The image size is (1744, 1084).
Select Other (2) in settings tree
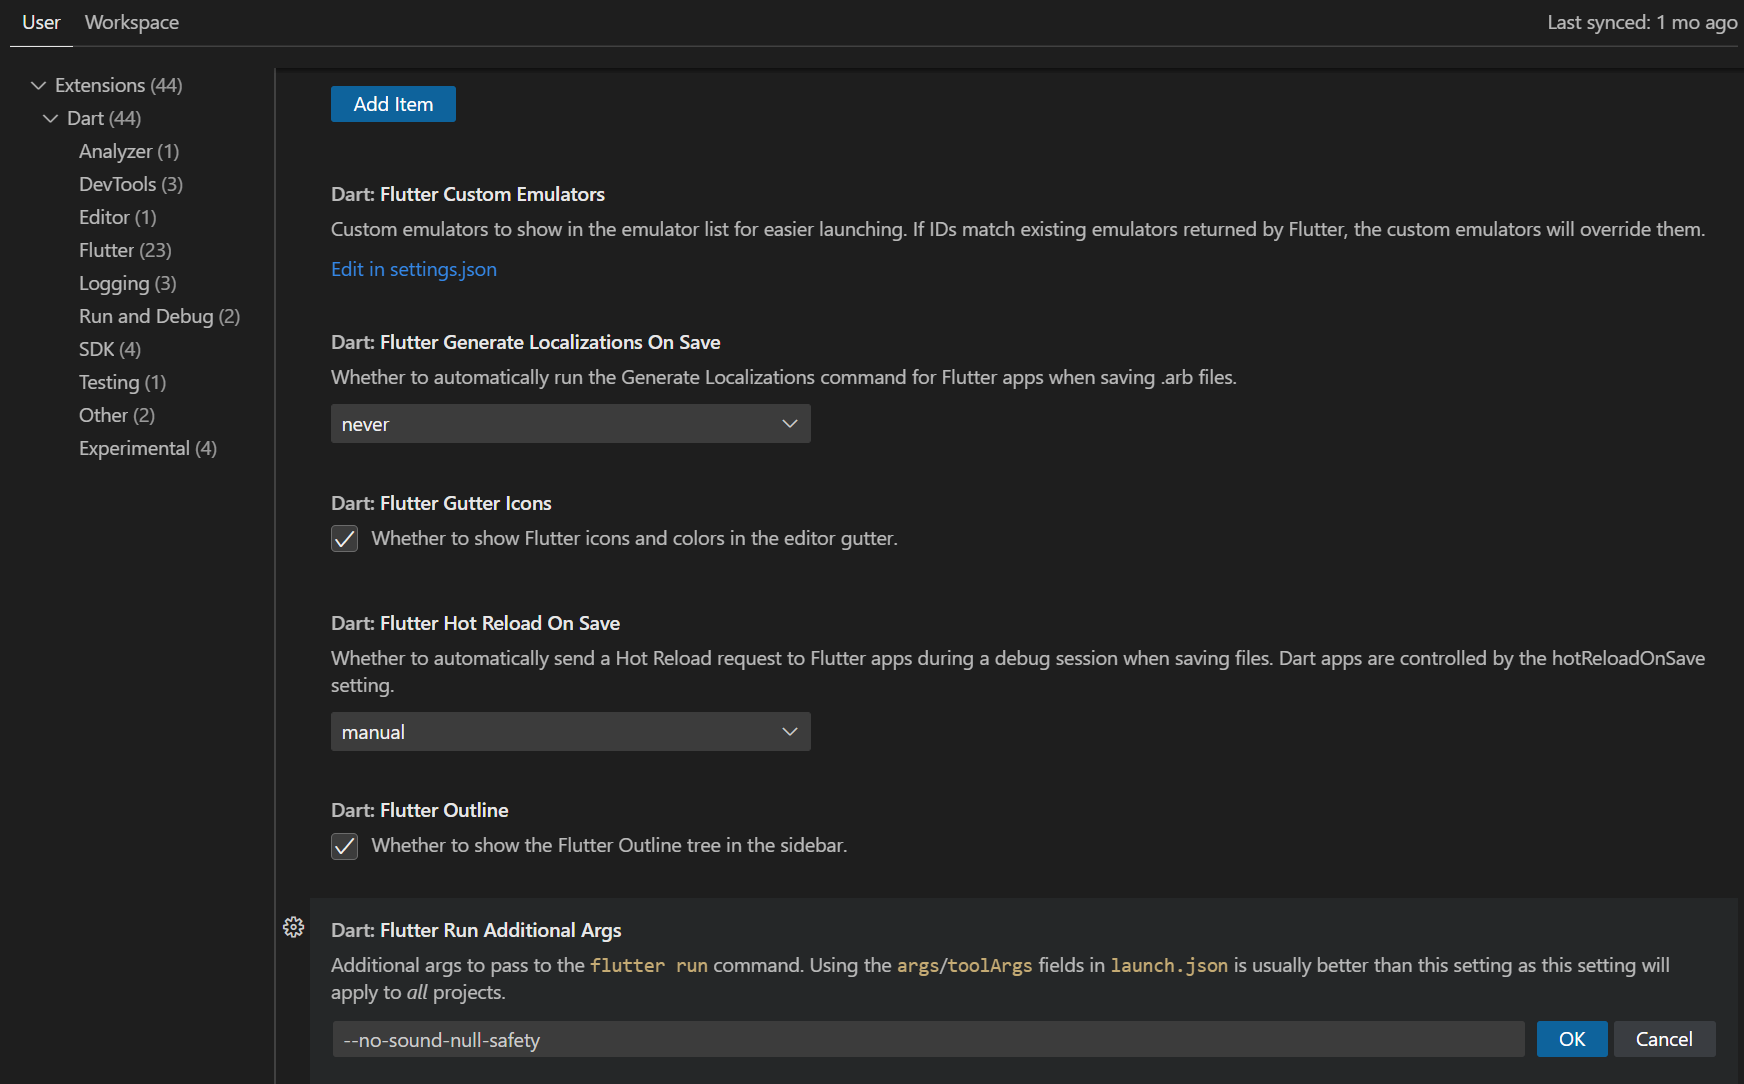pyautogui.click(x=117, y=415)
